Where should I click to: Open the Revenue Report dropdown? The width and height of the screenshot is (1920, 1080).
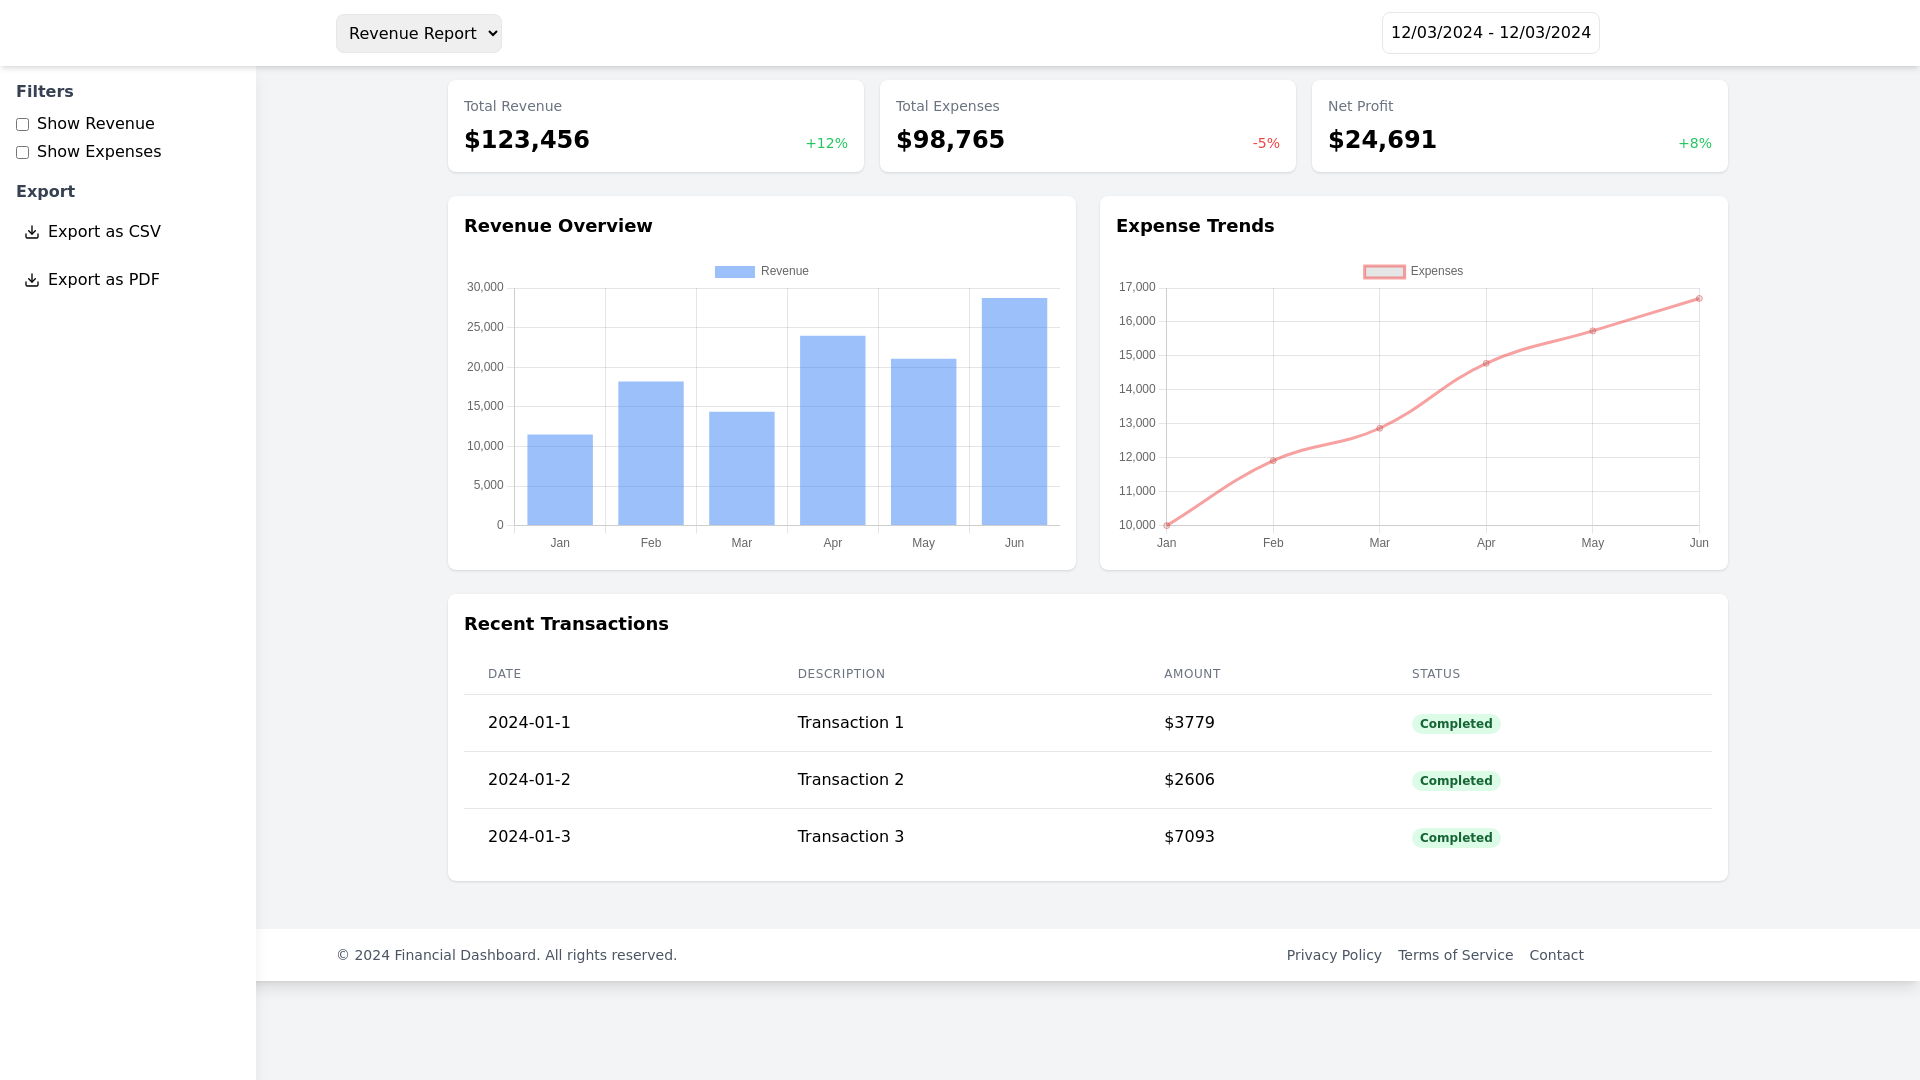coord(418,34)
